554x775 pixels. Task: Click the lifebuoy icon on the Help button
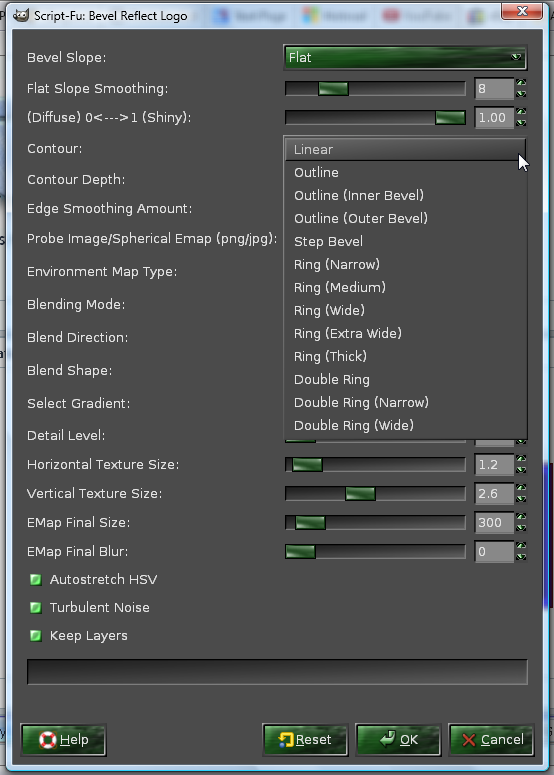[48, 739]
